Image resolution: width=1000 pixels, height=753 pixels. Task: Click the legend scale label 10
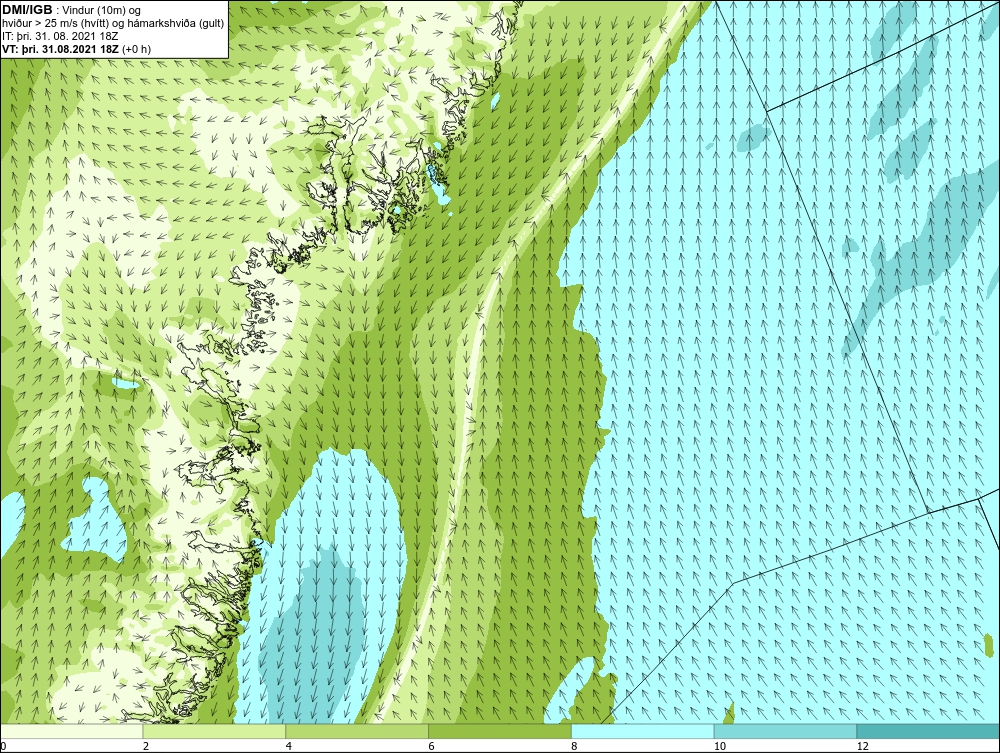coord(720,746)
